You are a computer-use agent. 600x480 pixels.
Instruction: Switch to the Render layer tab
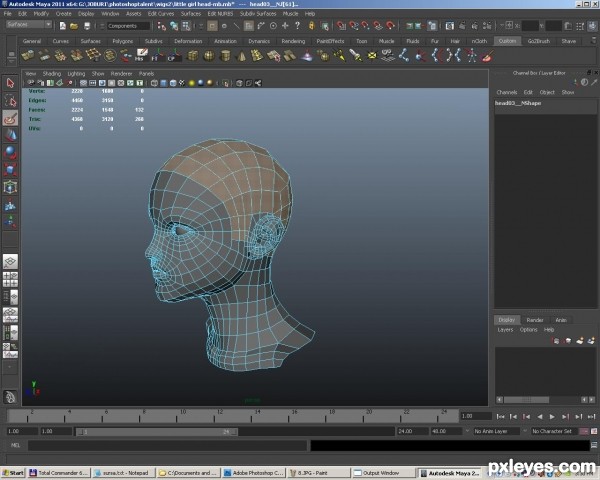click(x=535, y=320)
